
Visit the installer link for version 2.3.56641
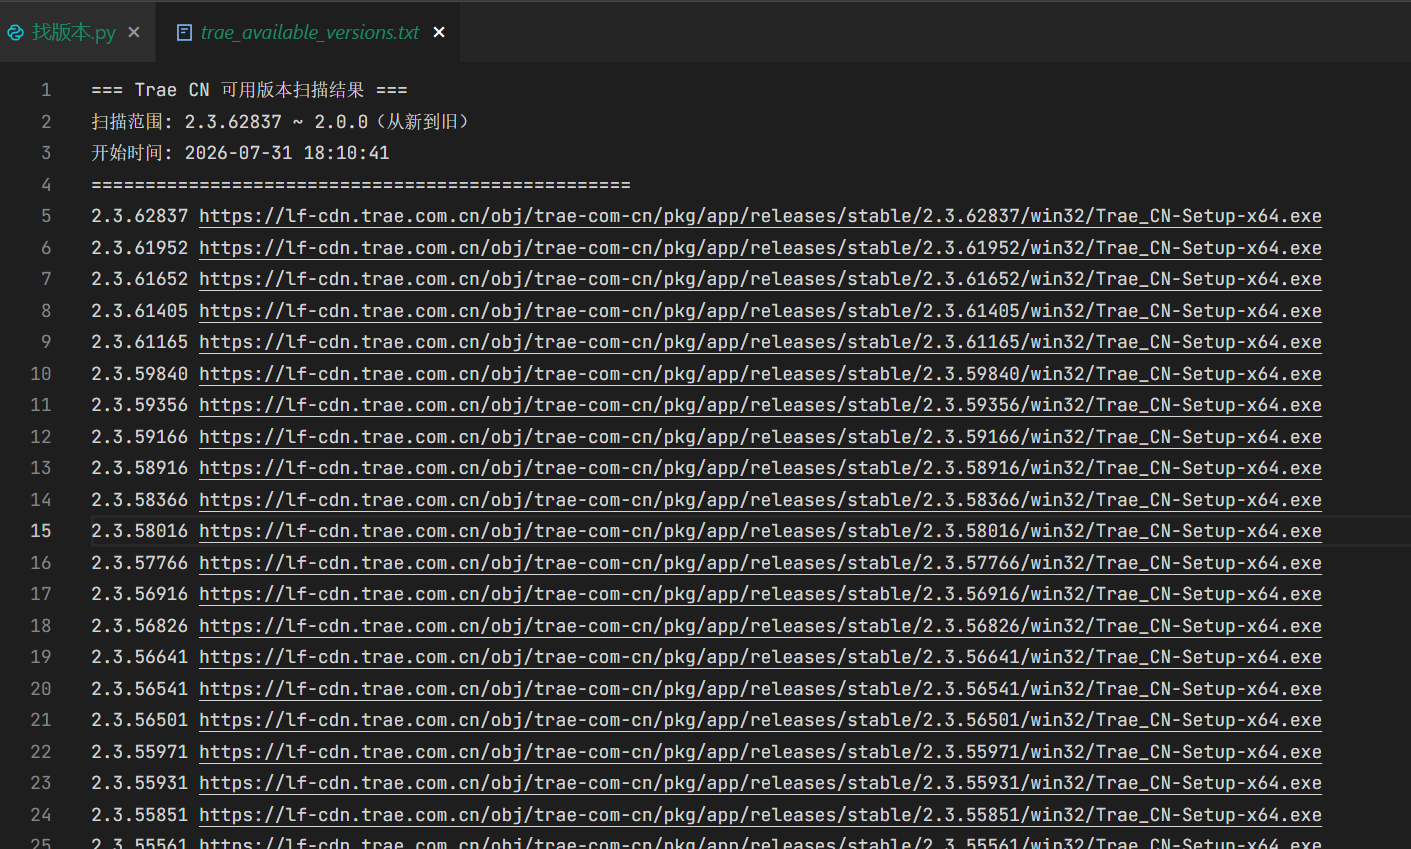click(x=760, y=657)
